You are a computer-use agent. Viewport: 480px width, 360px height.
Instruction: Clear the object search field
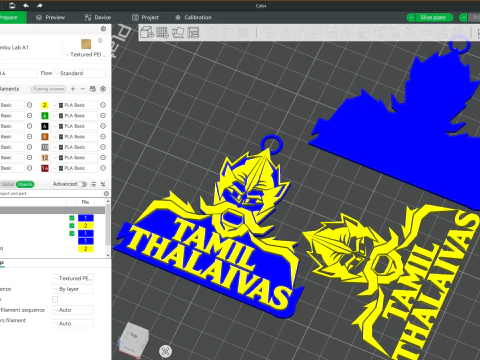pyautogui.click(x=106, y=194)
